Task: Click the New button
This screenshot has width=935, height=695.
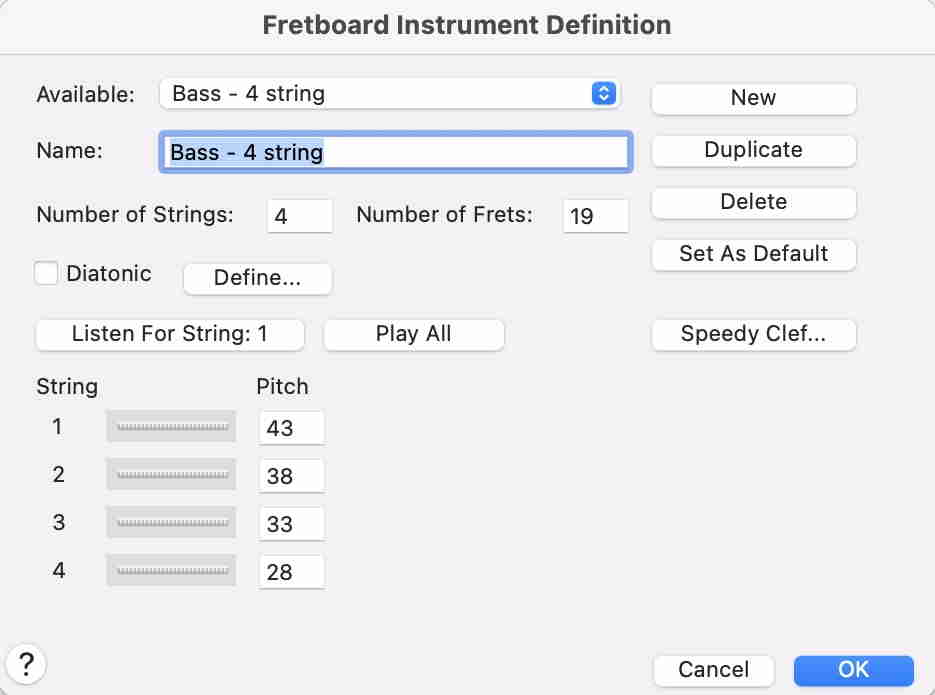Action: click(x=753, y=98)
